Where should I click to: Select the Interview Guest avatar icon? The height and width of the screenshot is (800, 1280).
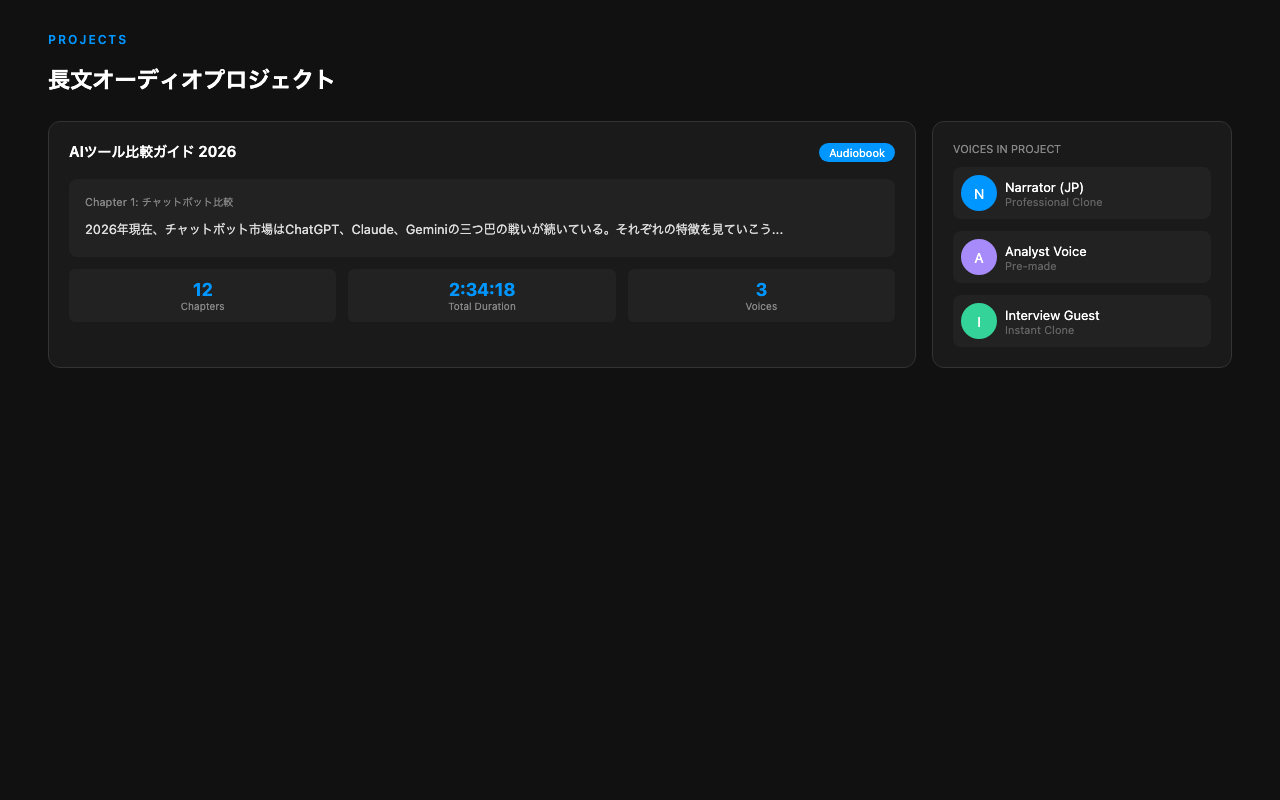(x=978, y=321)
